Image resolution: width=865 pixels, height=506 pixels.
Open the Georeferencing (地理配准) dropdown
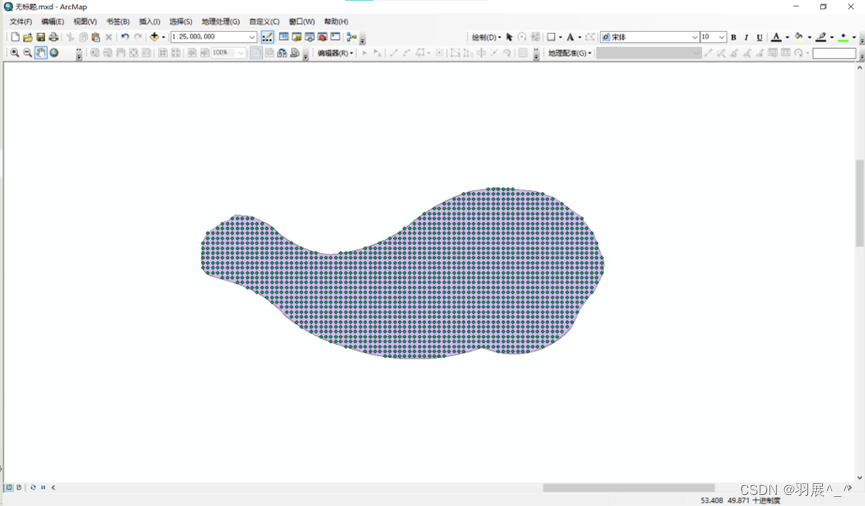coord(569,53)
